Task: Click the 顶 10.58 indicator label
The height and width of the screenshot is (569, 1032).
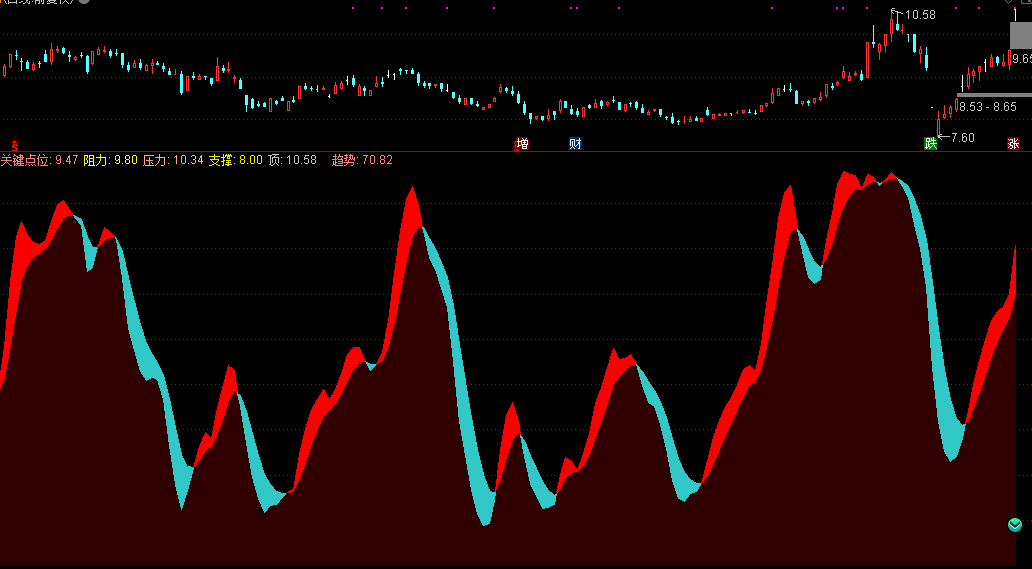Action: (x=292, y=160)
